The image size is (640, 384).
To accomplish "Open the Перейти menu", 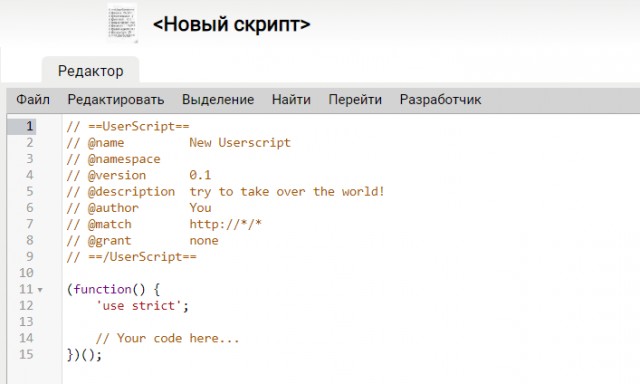I will pyautogui.click(x=355, y=100).
